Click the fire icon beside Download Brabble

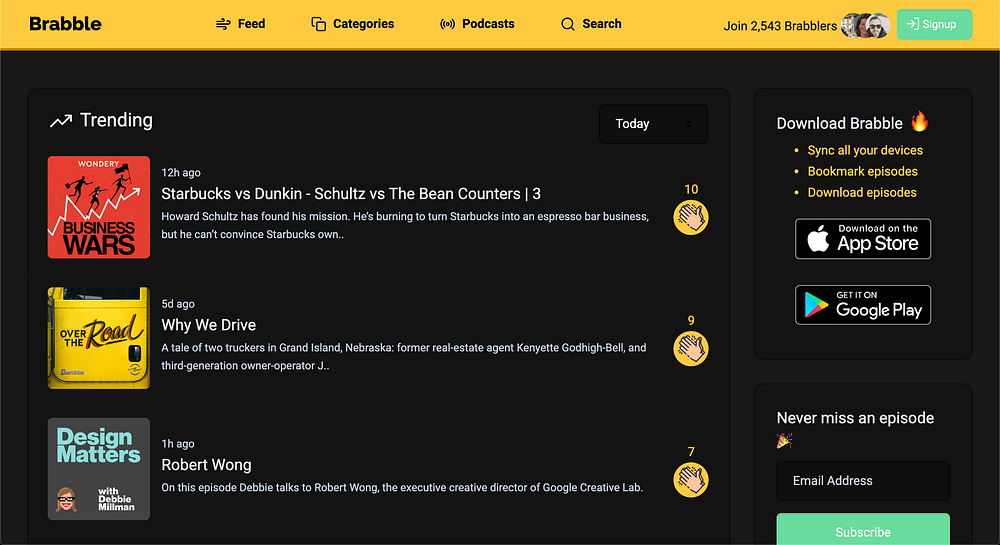tap(920, 121)
